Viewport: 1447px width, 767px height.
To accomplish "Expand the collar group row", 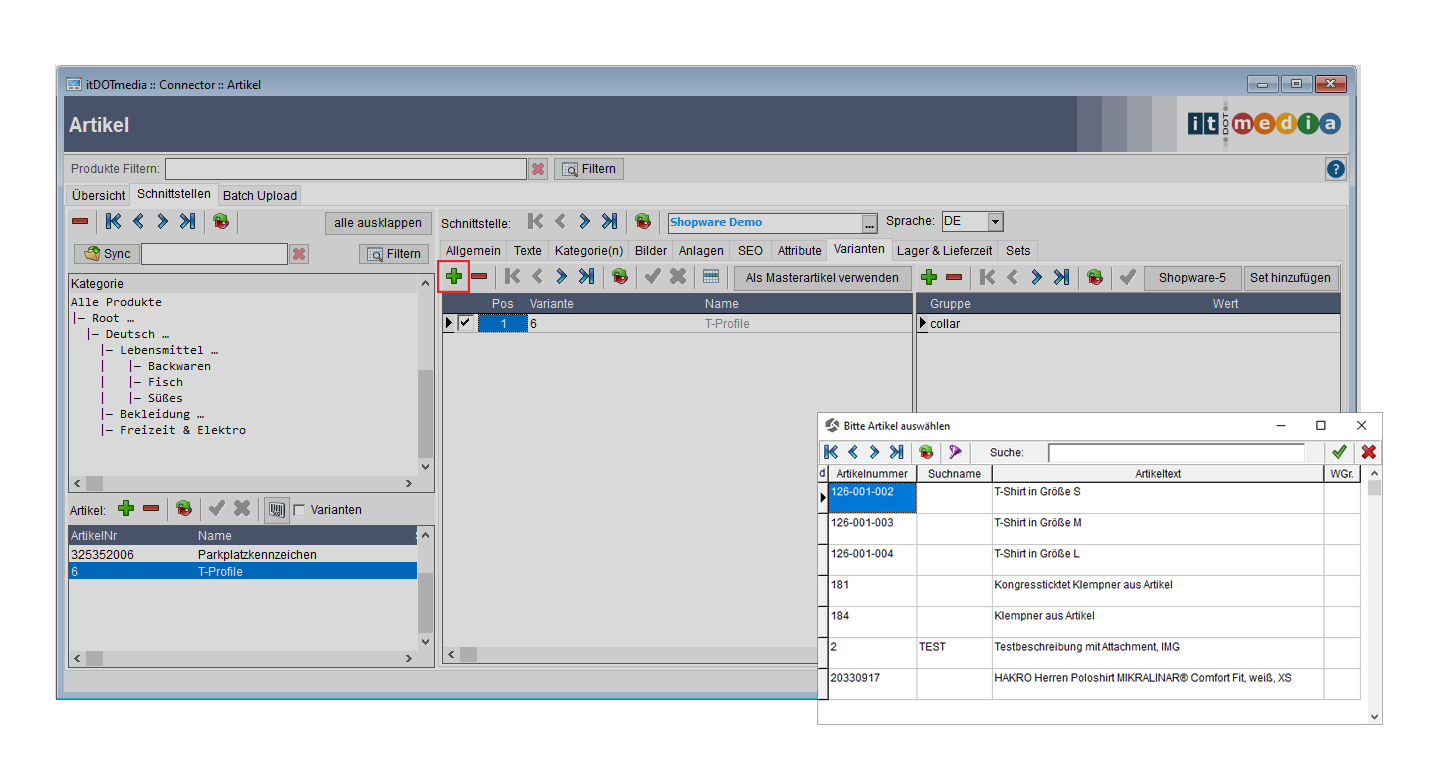I will coord(923,323).
